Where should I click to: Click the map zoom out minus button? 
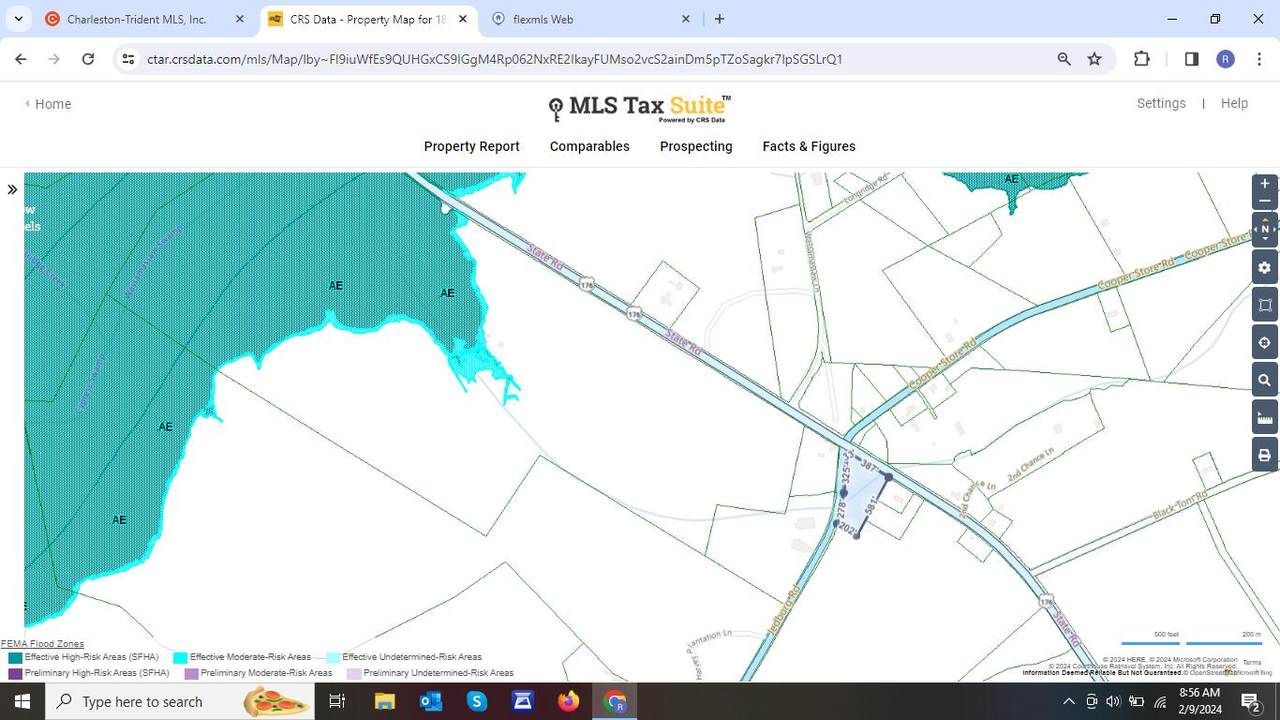click(1265, 201)
